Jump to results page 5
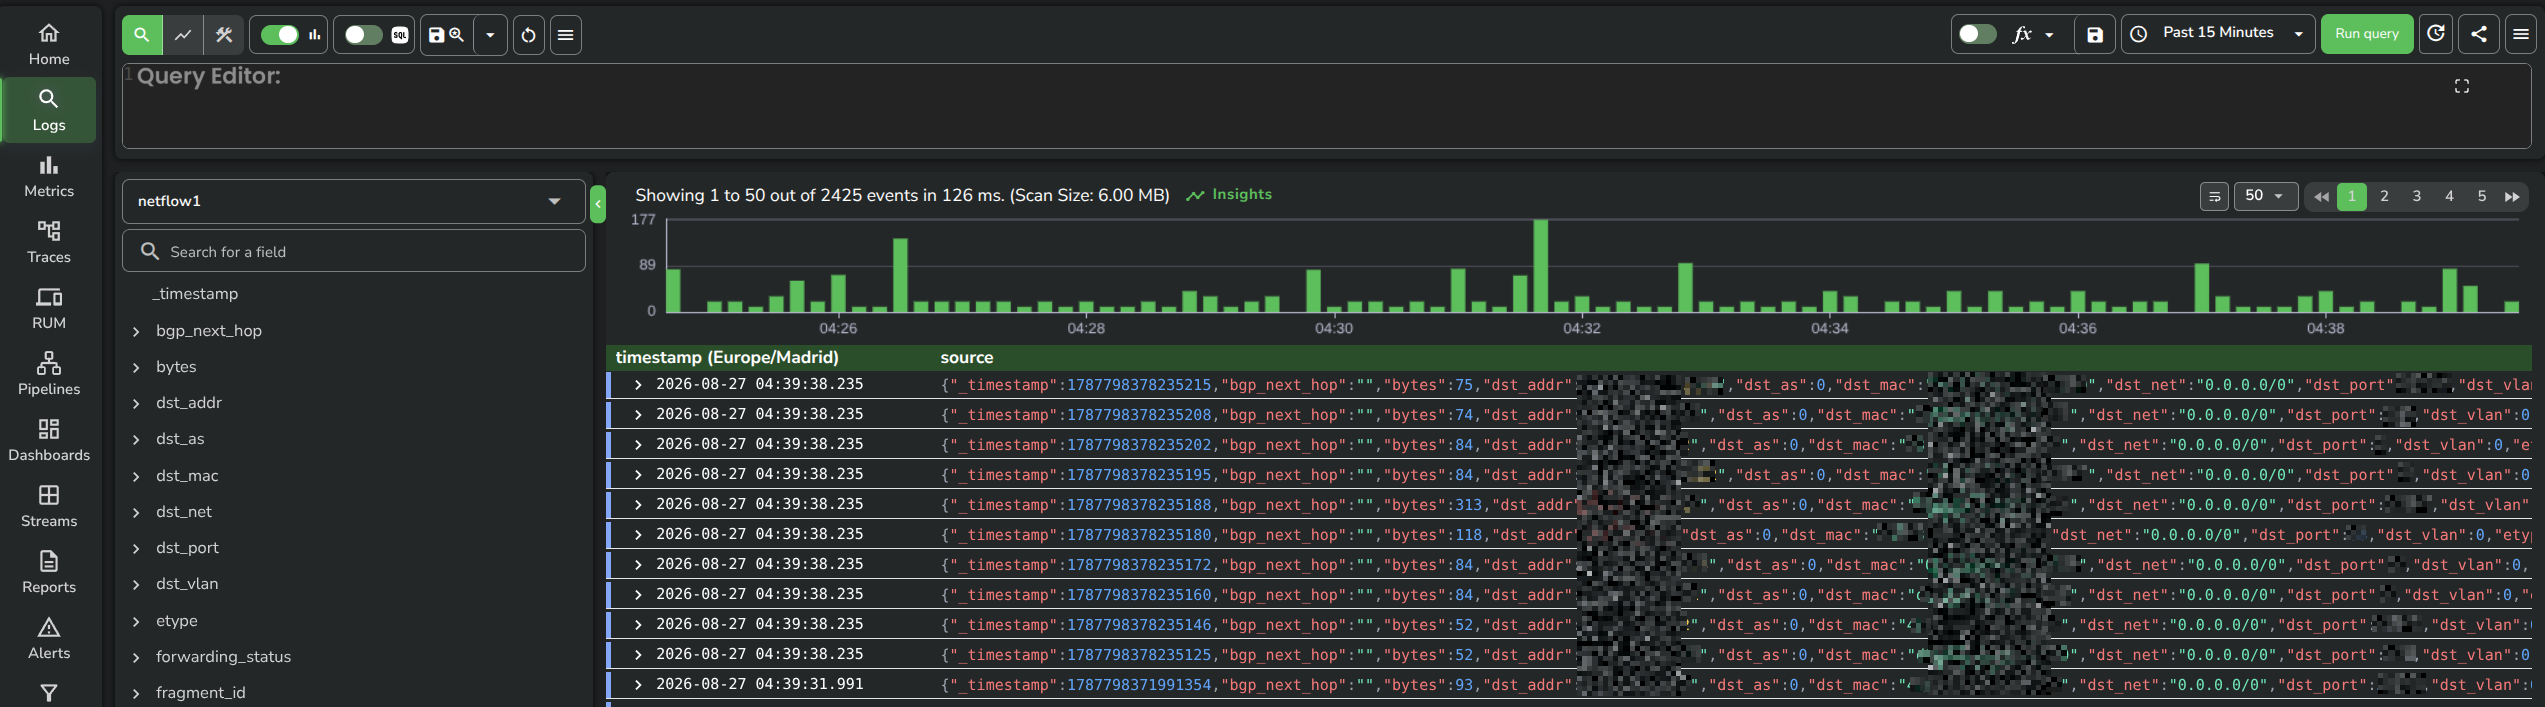The image size is (2545, 707). pos(2482,196)
